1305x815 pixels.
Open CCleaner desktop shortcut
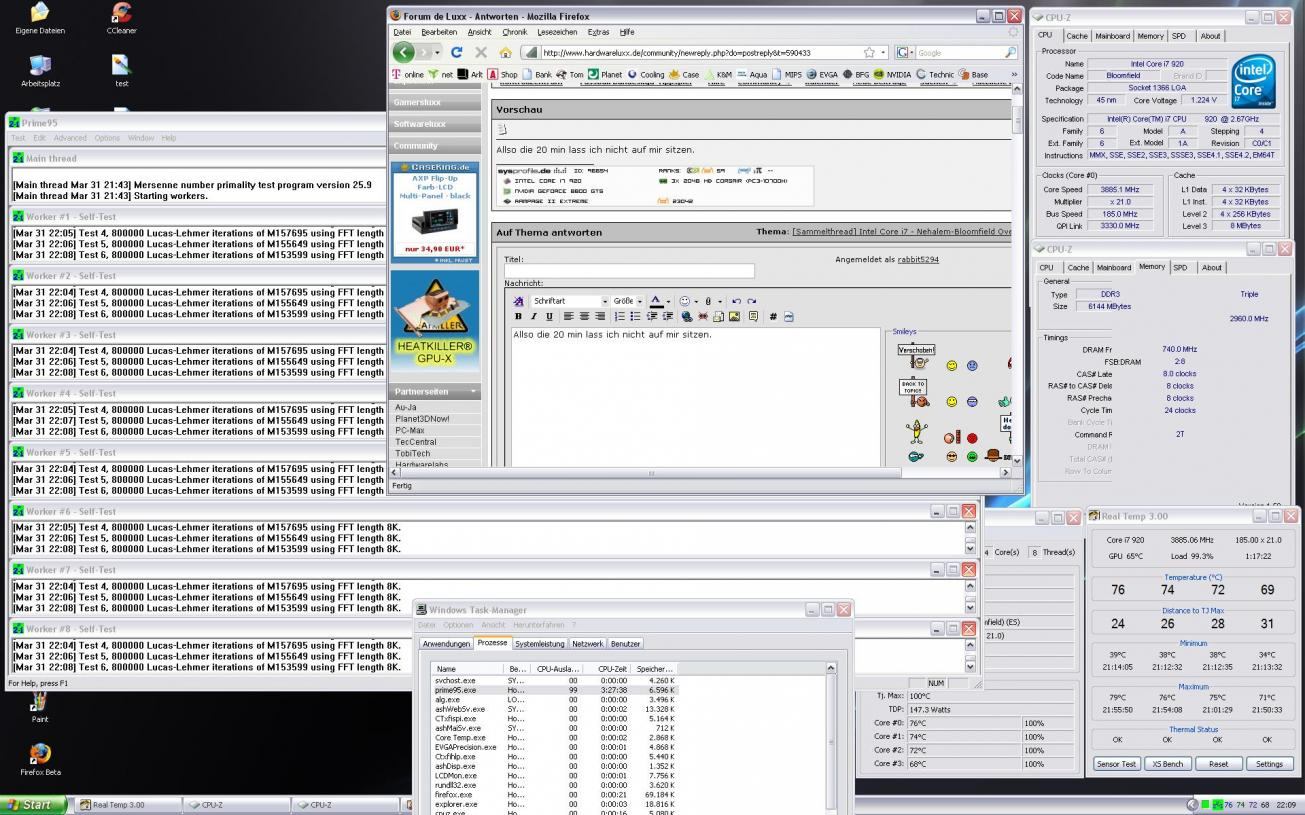tap(121, 19)
